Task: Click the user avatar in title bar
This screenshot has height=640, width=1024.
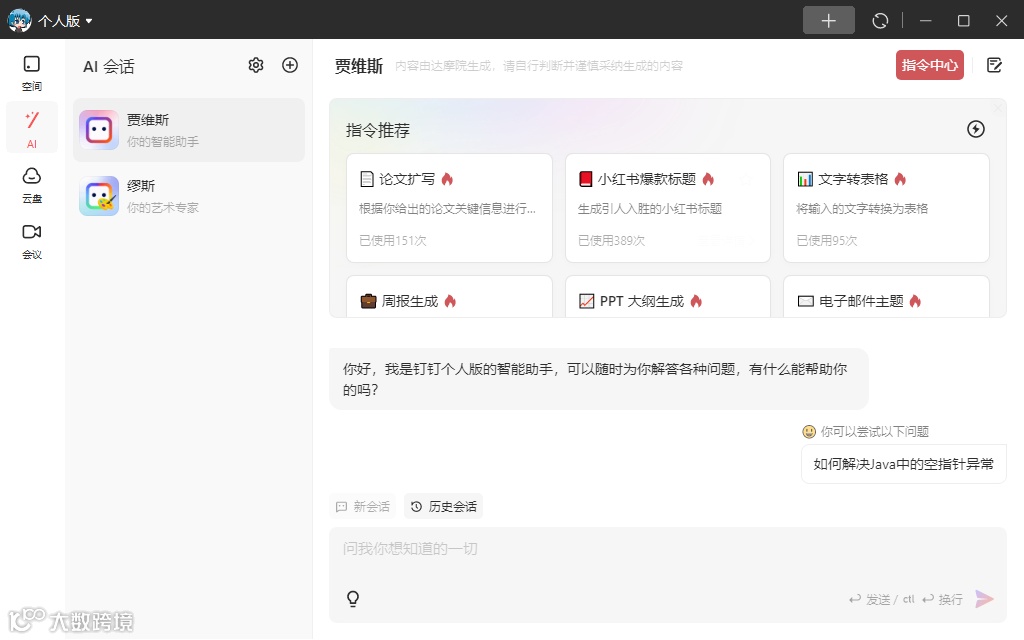Action: (x=19, y=20)
